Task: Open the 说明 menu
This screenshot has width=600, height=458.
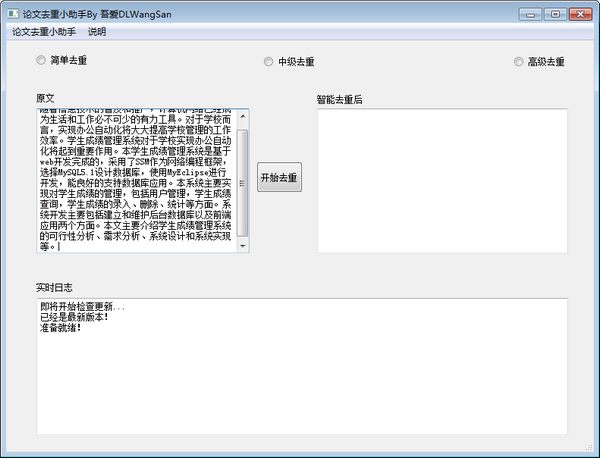Action: coord(97,32)
